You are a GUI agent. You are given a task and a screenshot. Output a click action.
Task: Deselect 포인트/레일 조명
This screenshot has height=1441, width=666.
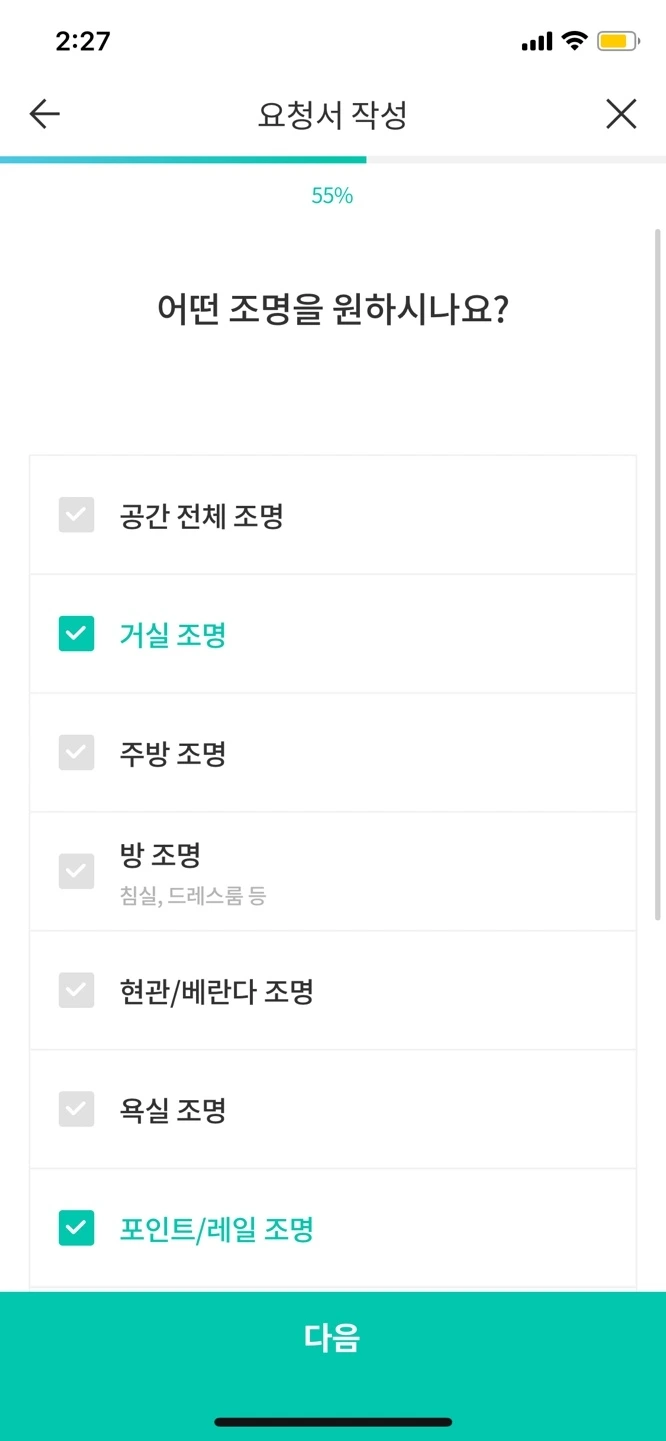[x=76, y=1228]
